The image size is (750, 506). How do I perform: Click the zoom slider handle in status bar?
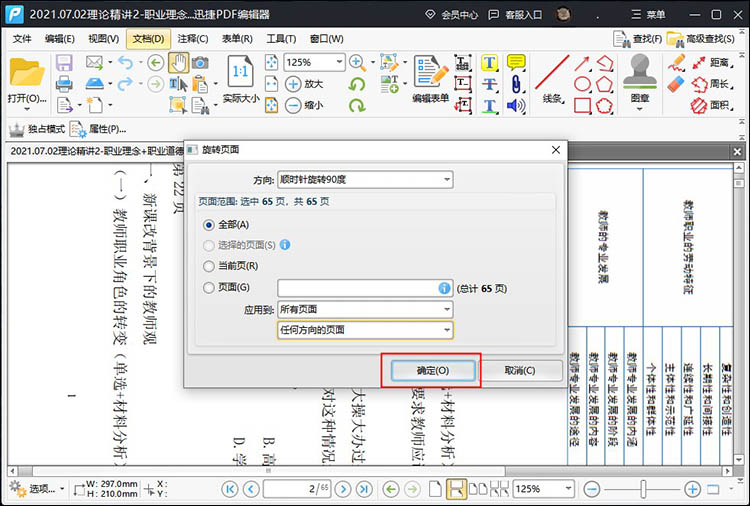pos(643,489)
